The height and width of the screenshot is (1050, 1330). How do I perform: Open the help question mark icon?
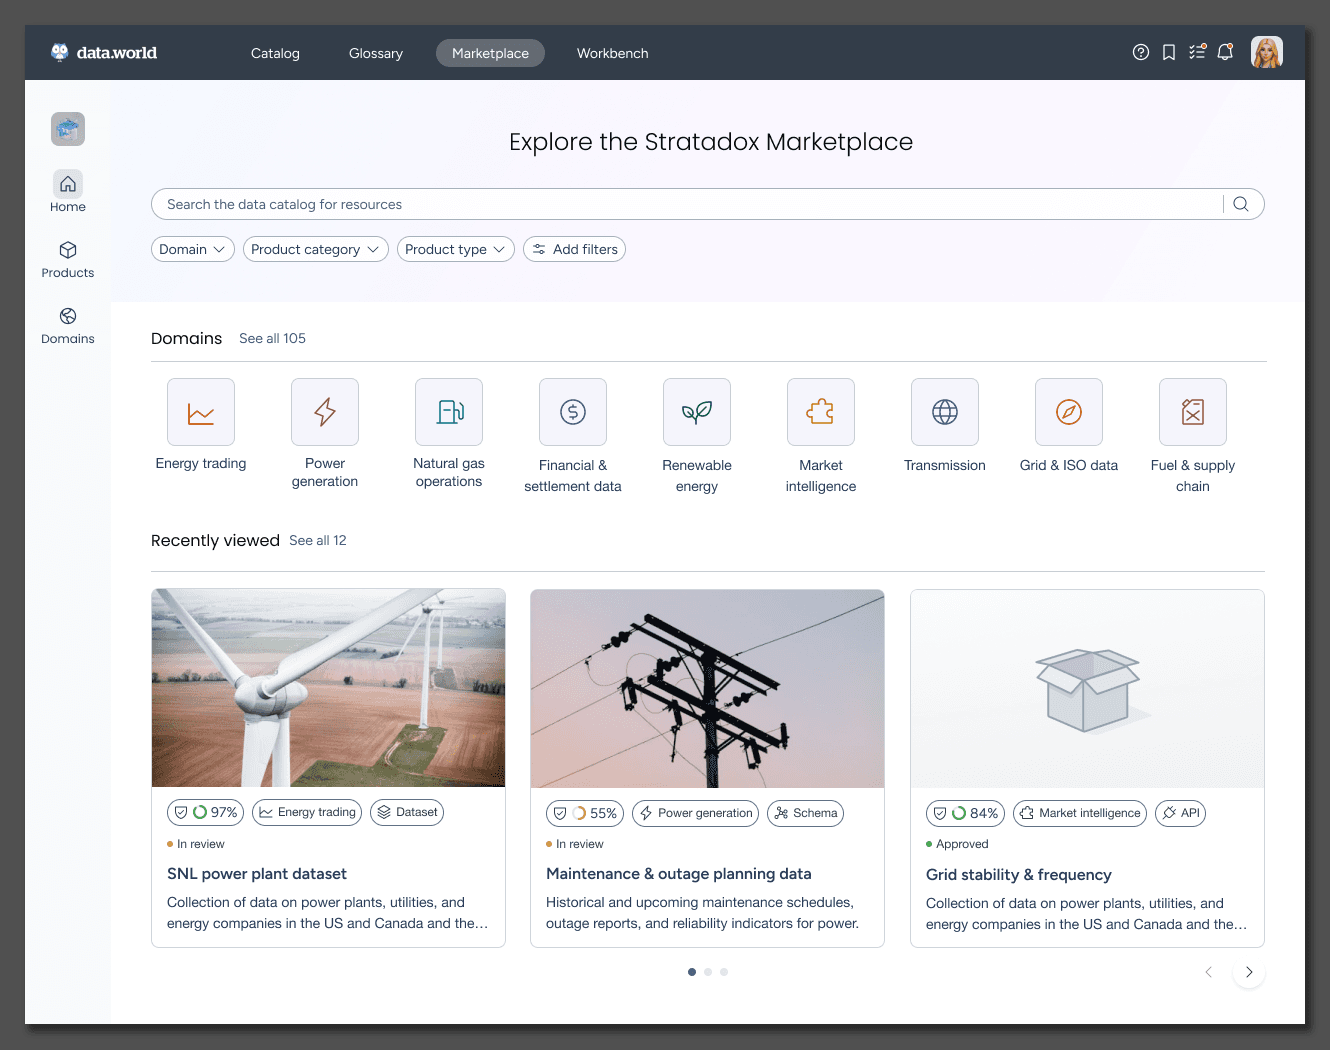click(x=1140, y=53)
